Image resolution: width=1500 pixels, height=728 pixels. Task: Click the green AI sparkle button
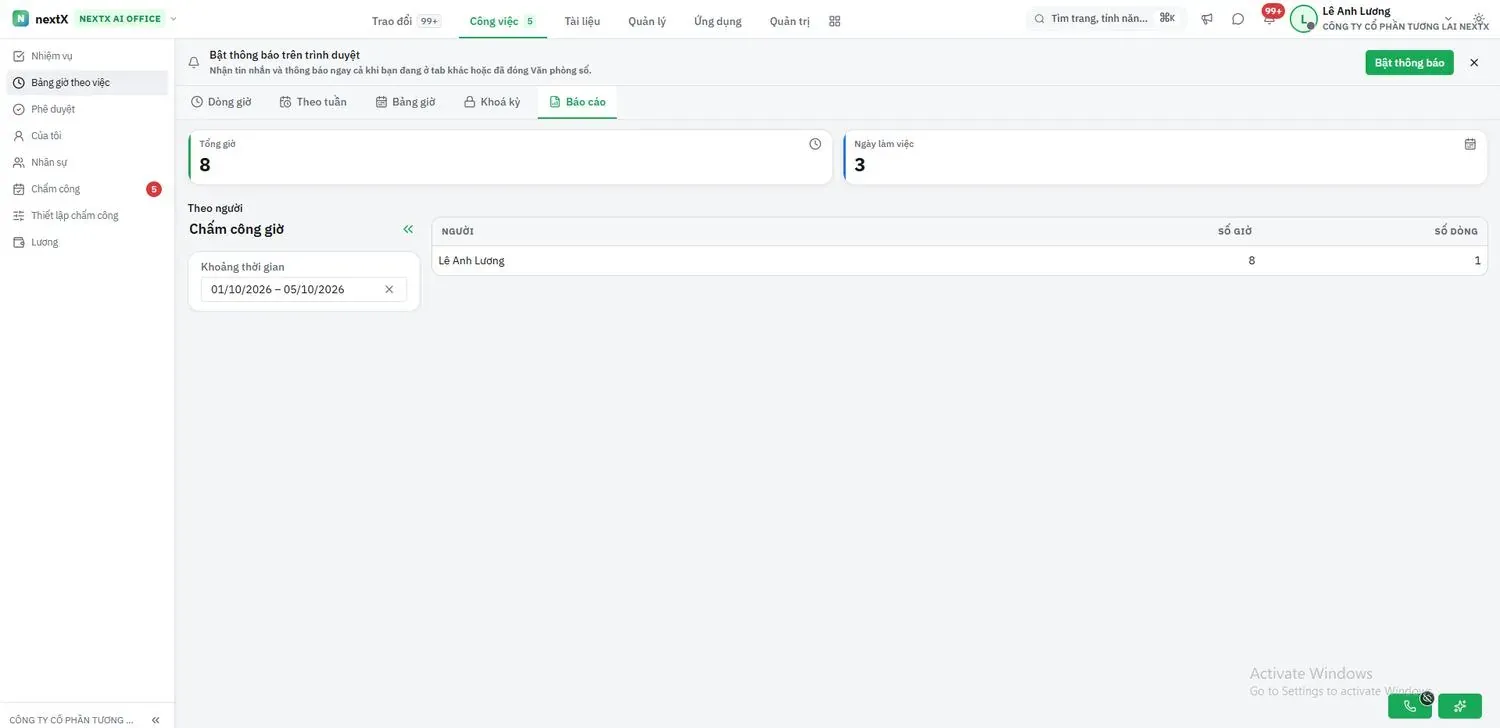(x=1460, y=706)
